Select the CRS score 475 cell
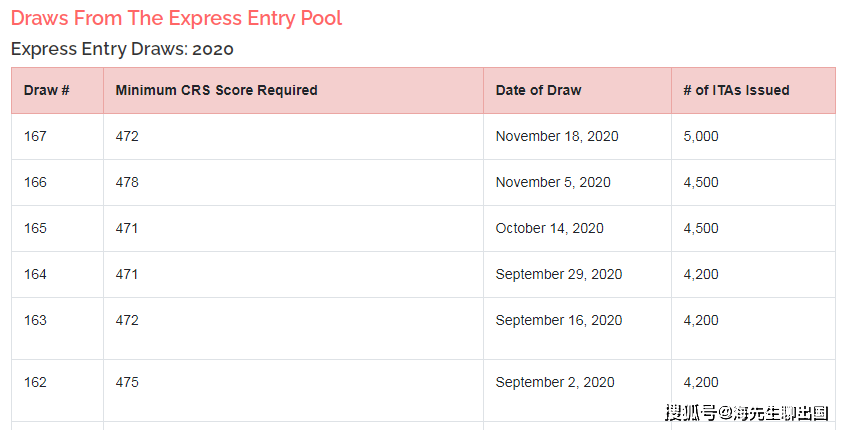This screenshot has width=845, height=430. tap(293, 390)
